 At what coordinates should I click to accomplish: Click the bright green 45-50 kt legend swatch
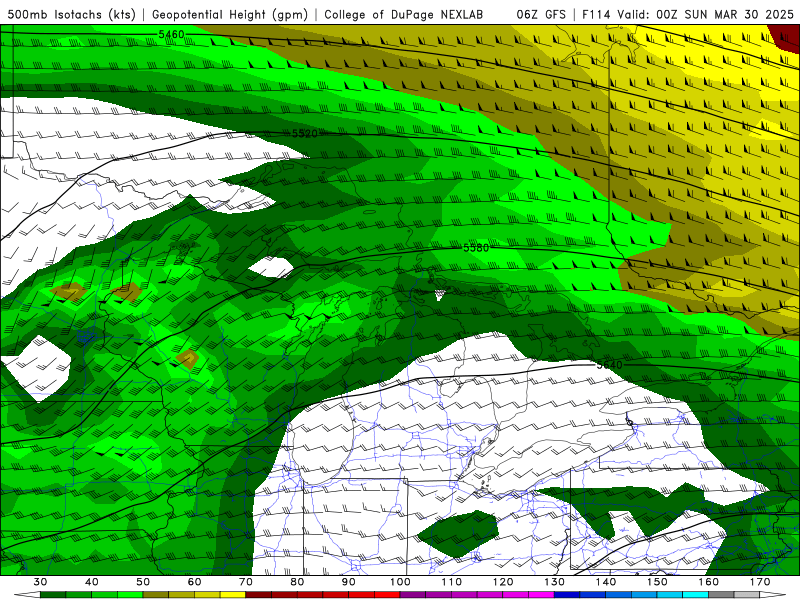[x=130, y=595]
